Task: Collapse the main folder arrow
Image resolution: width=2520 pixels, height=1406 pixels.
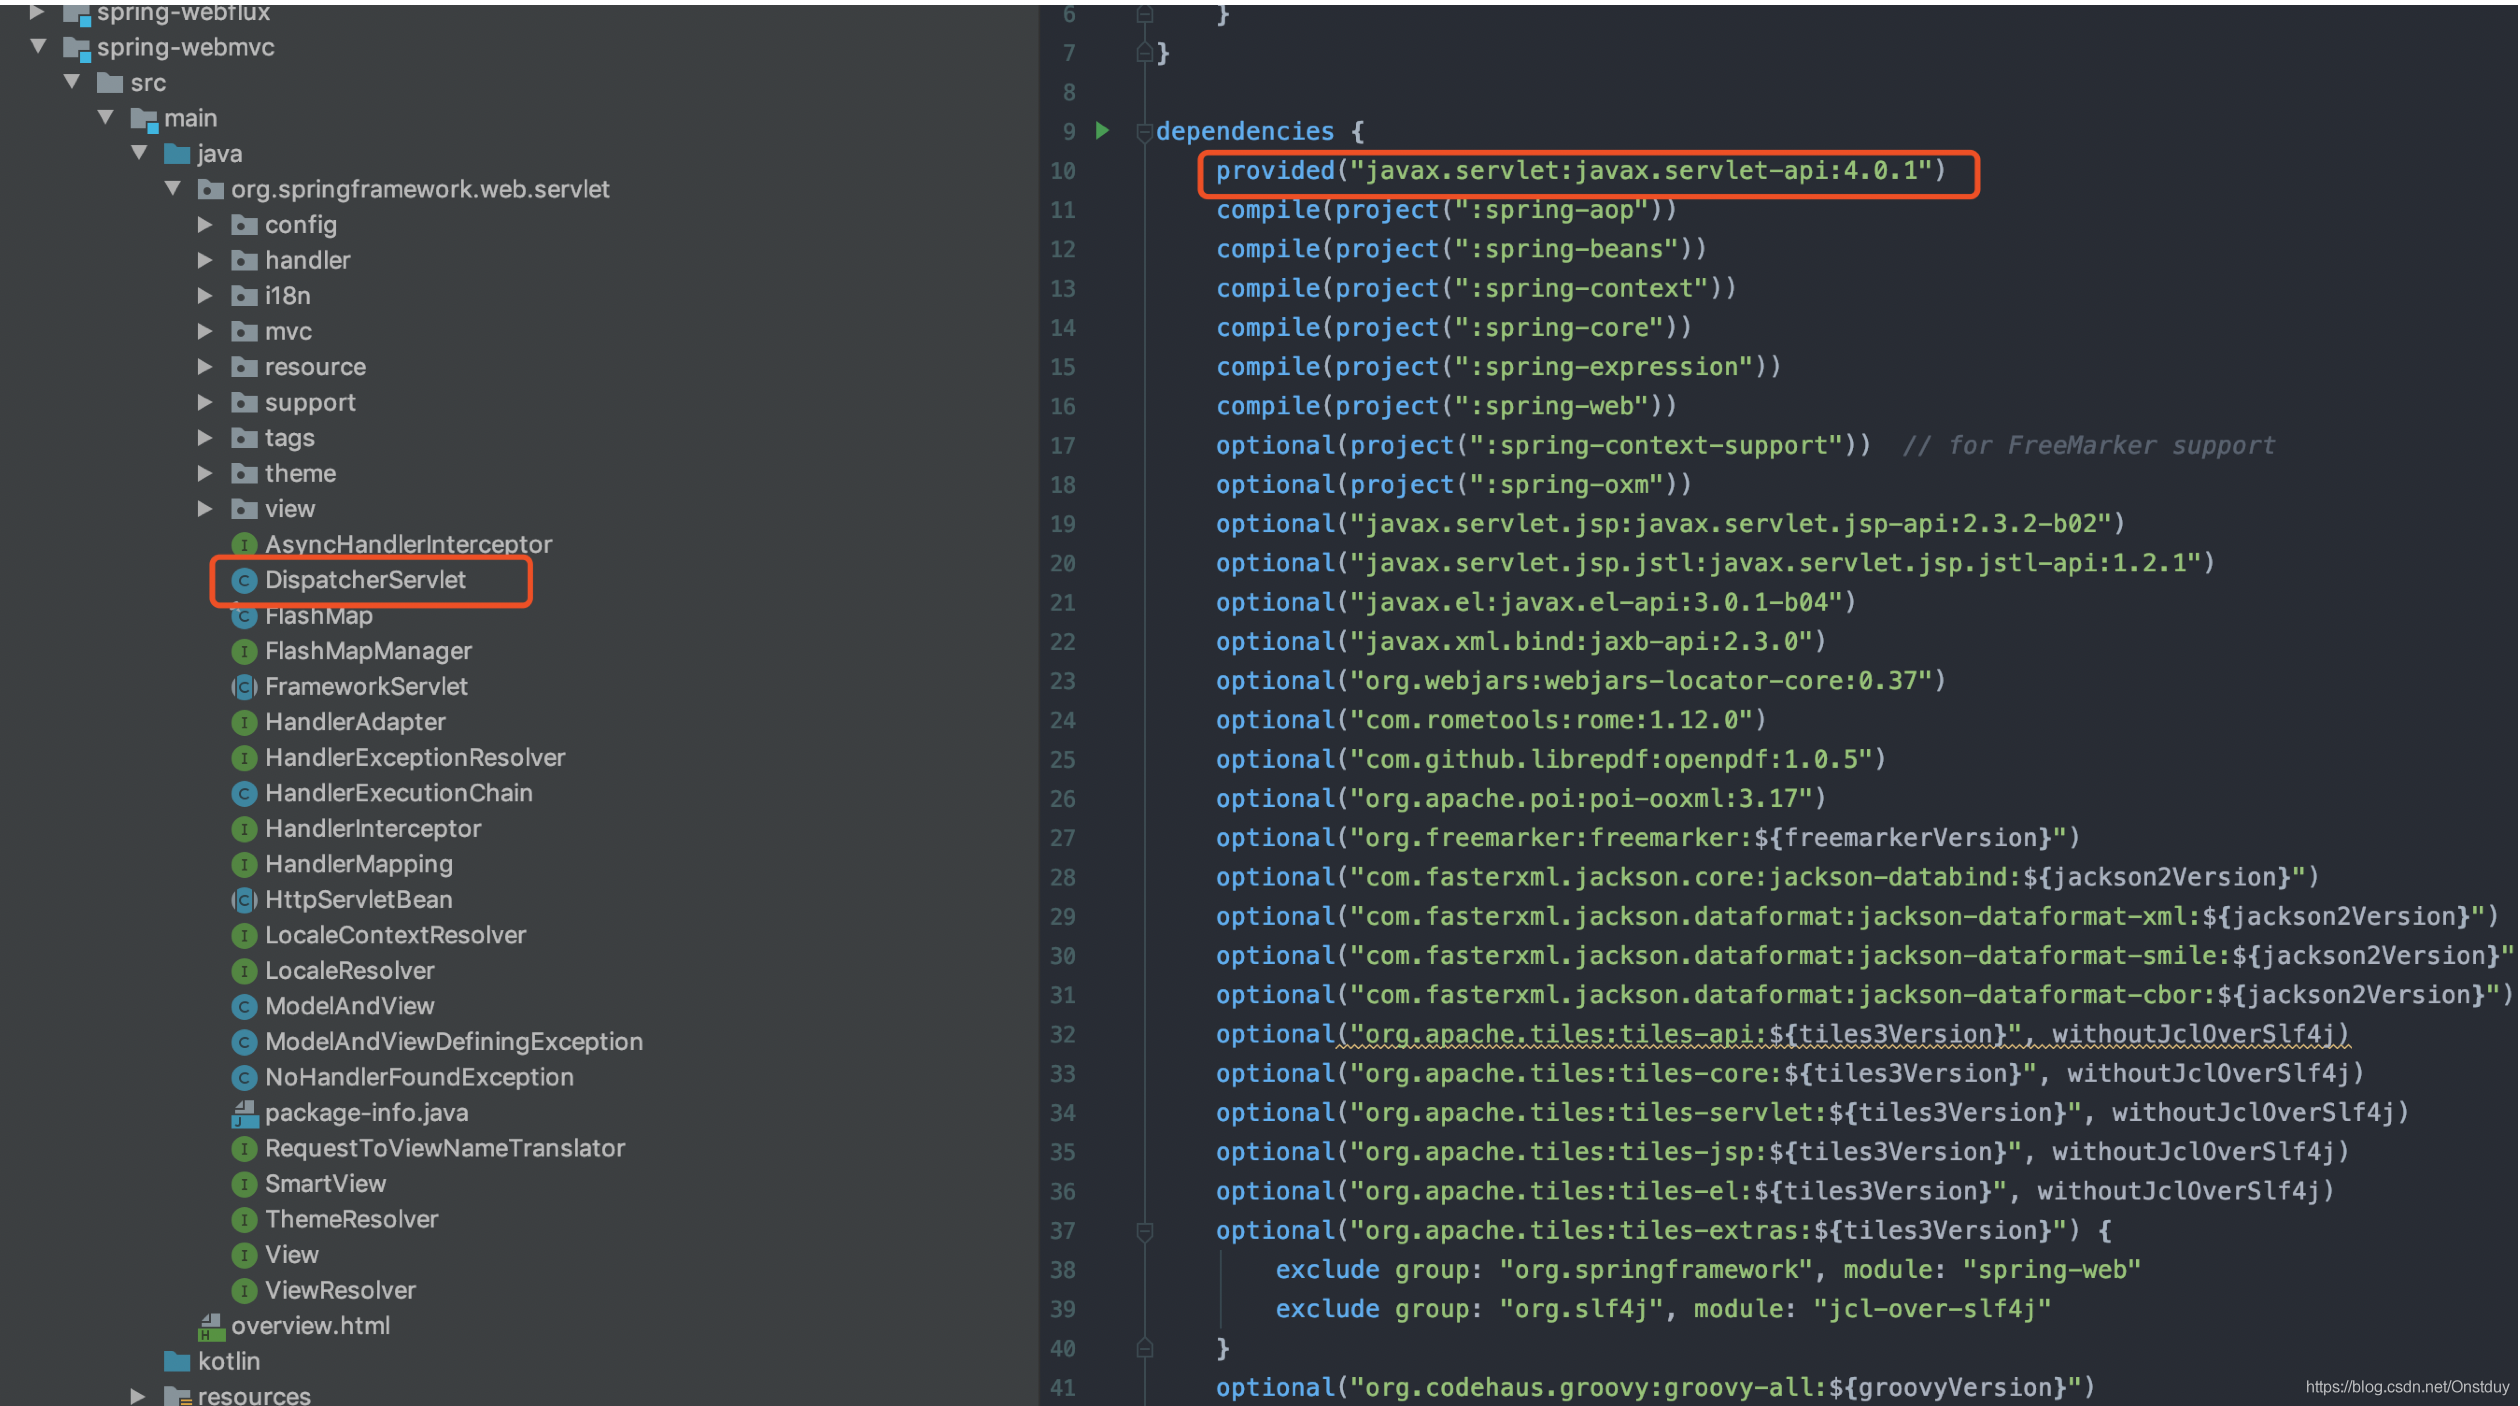Action: click(x=106, y=117)
